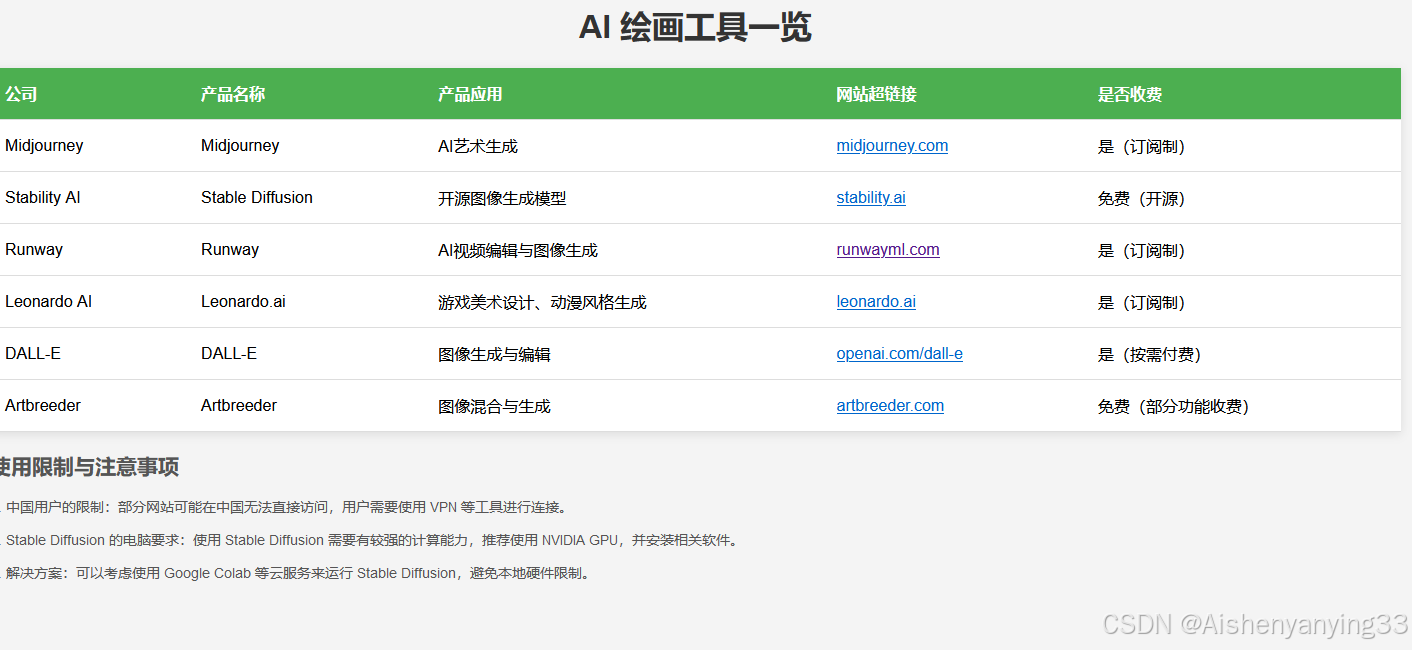
Task: Click the Leonardo.ai product name cell
Action: [x=243, y=302]
